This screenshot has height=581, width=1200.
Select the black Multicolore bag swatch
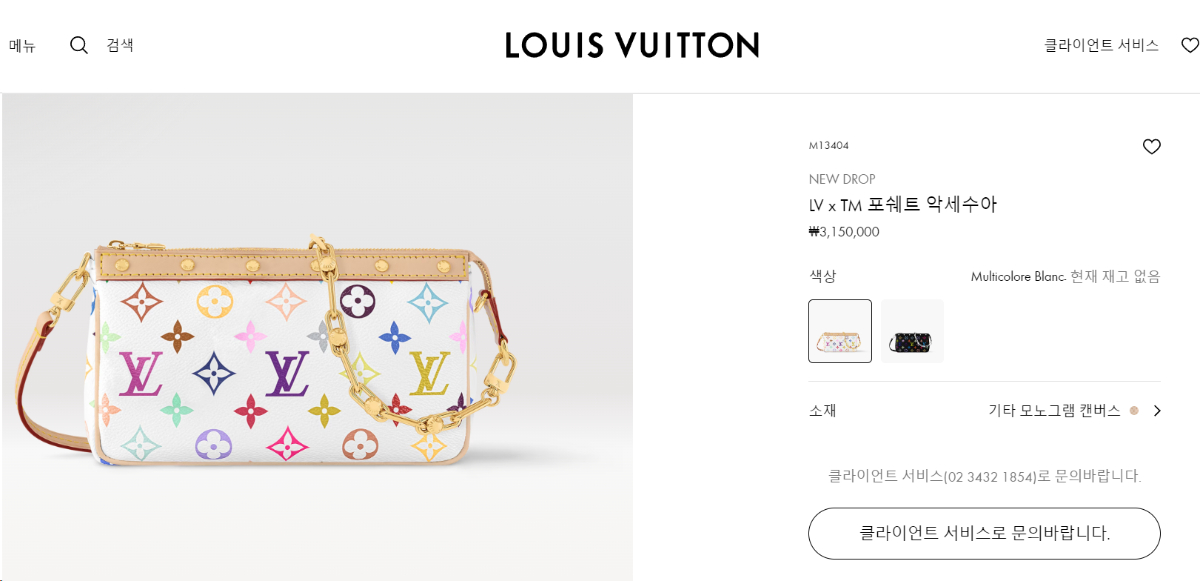(912, 331)
